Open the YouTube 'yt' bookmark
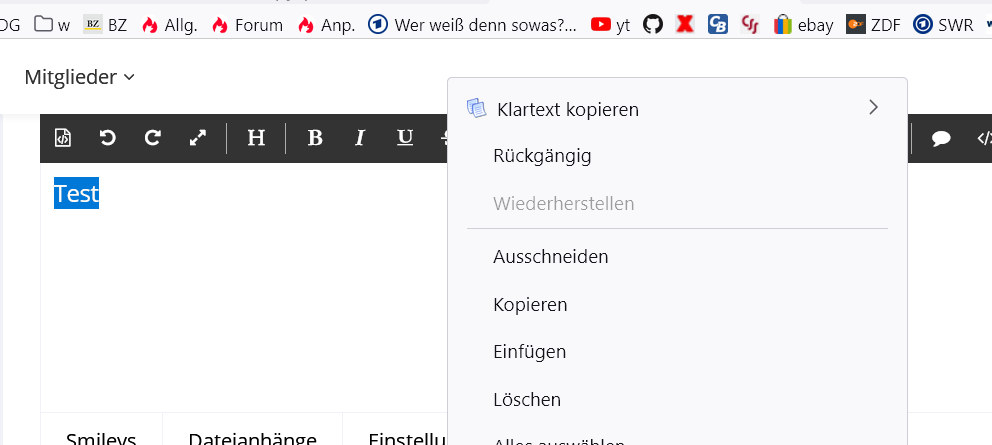This screenshot has height=445, width=992. coord(610,25)
